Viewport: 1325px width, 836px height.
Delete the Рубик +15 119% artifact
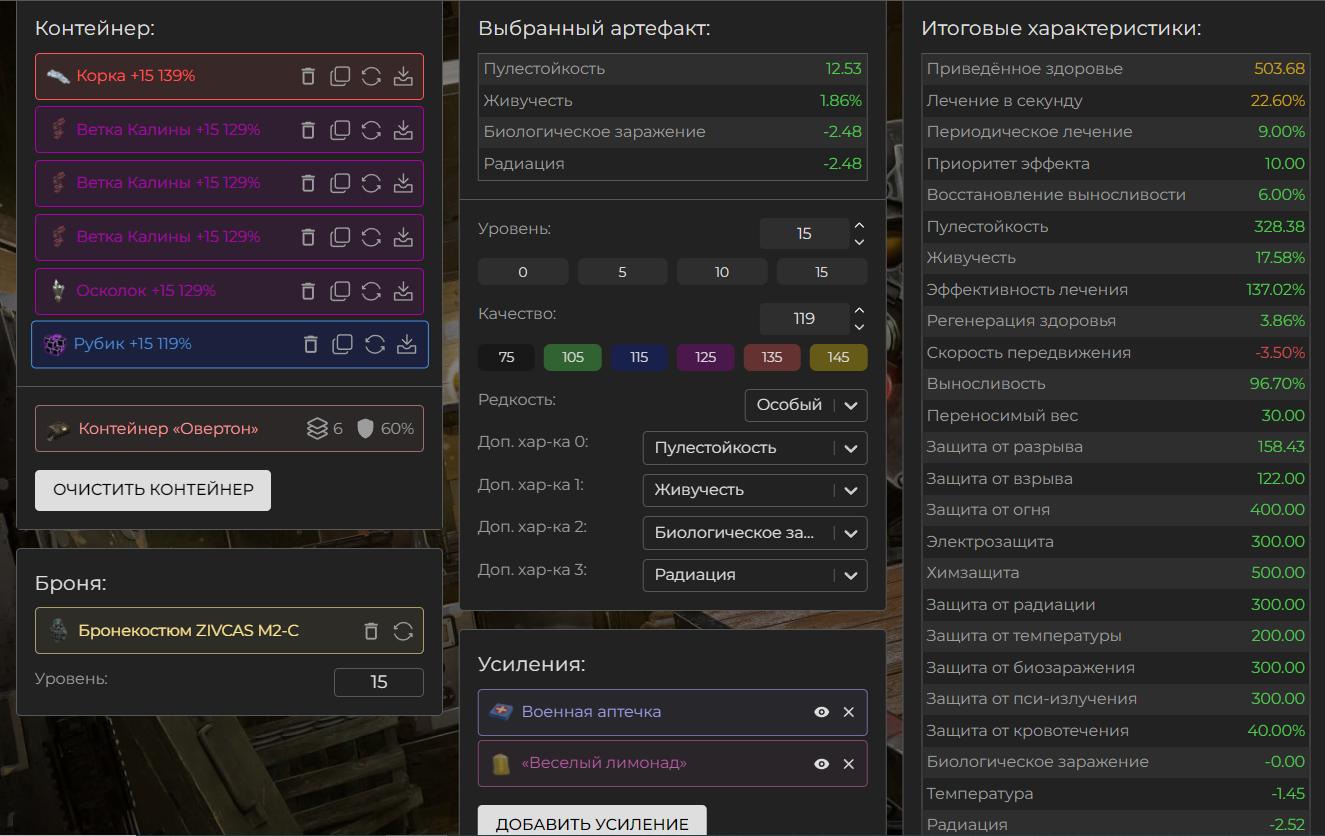click(311, 344)
